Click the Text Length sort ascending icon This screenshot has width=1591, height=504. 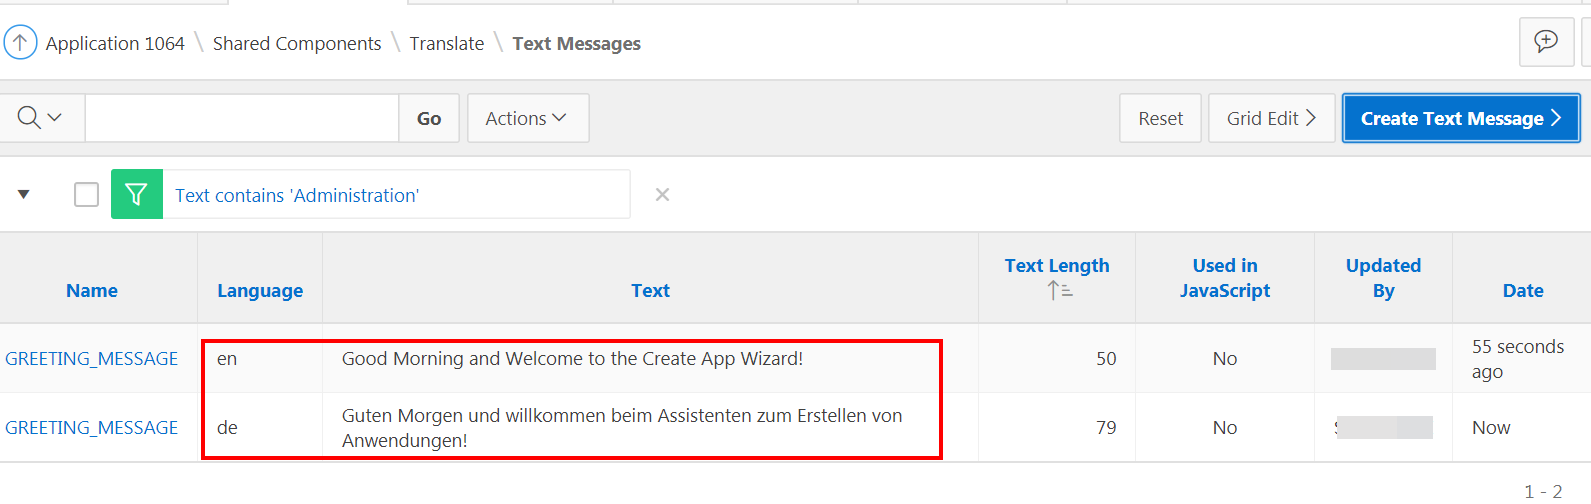[x=1059, y=291]
